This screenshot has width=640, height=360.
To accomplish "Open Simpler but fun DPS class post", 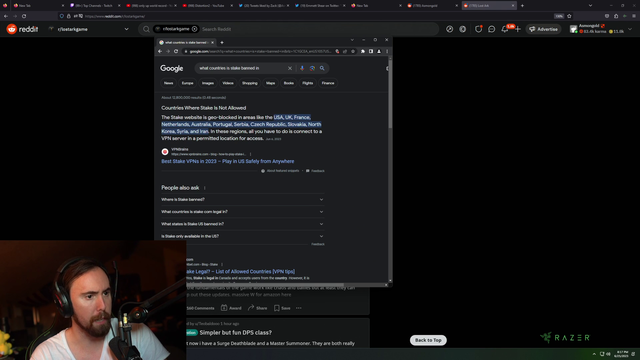I will [x=236, y=333].
